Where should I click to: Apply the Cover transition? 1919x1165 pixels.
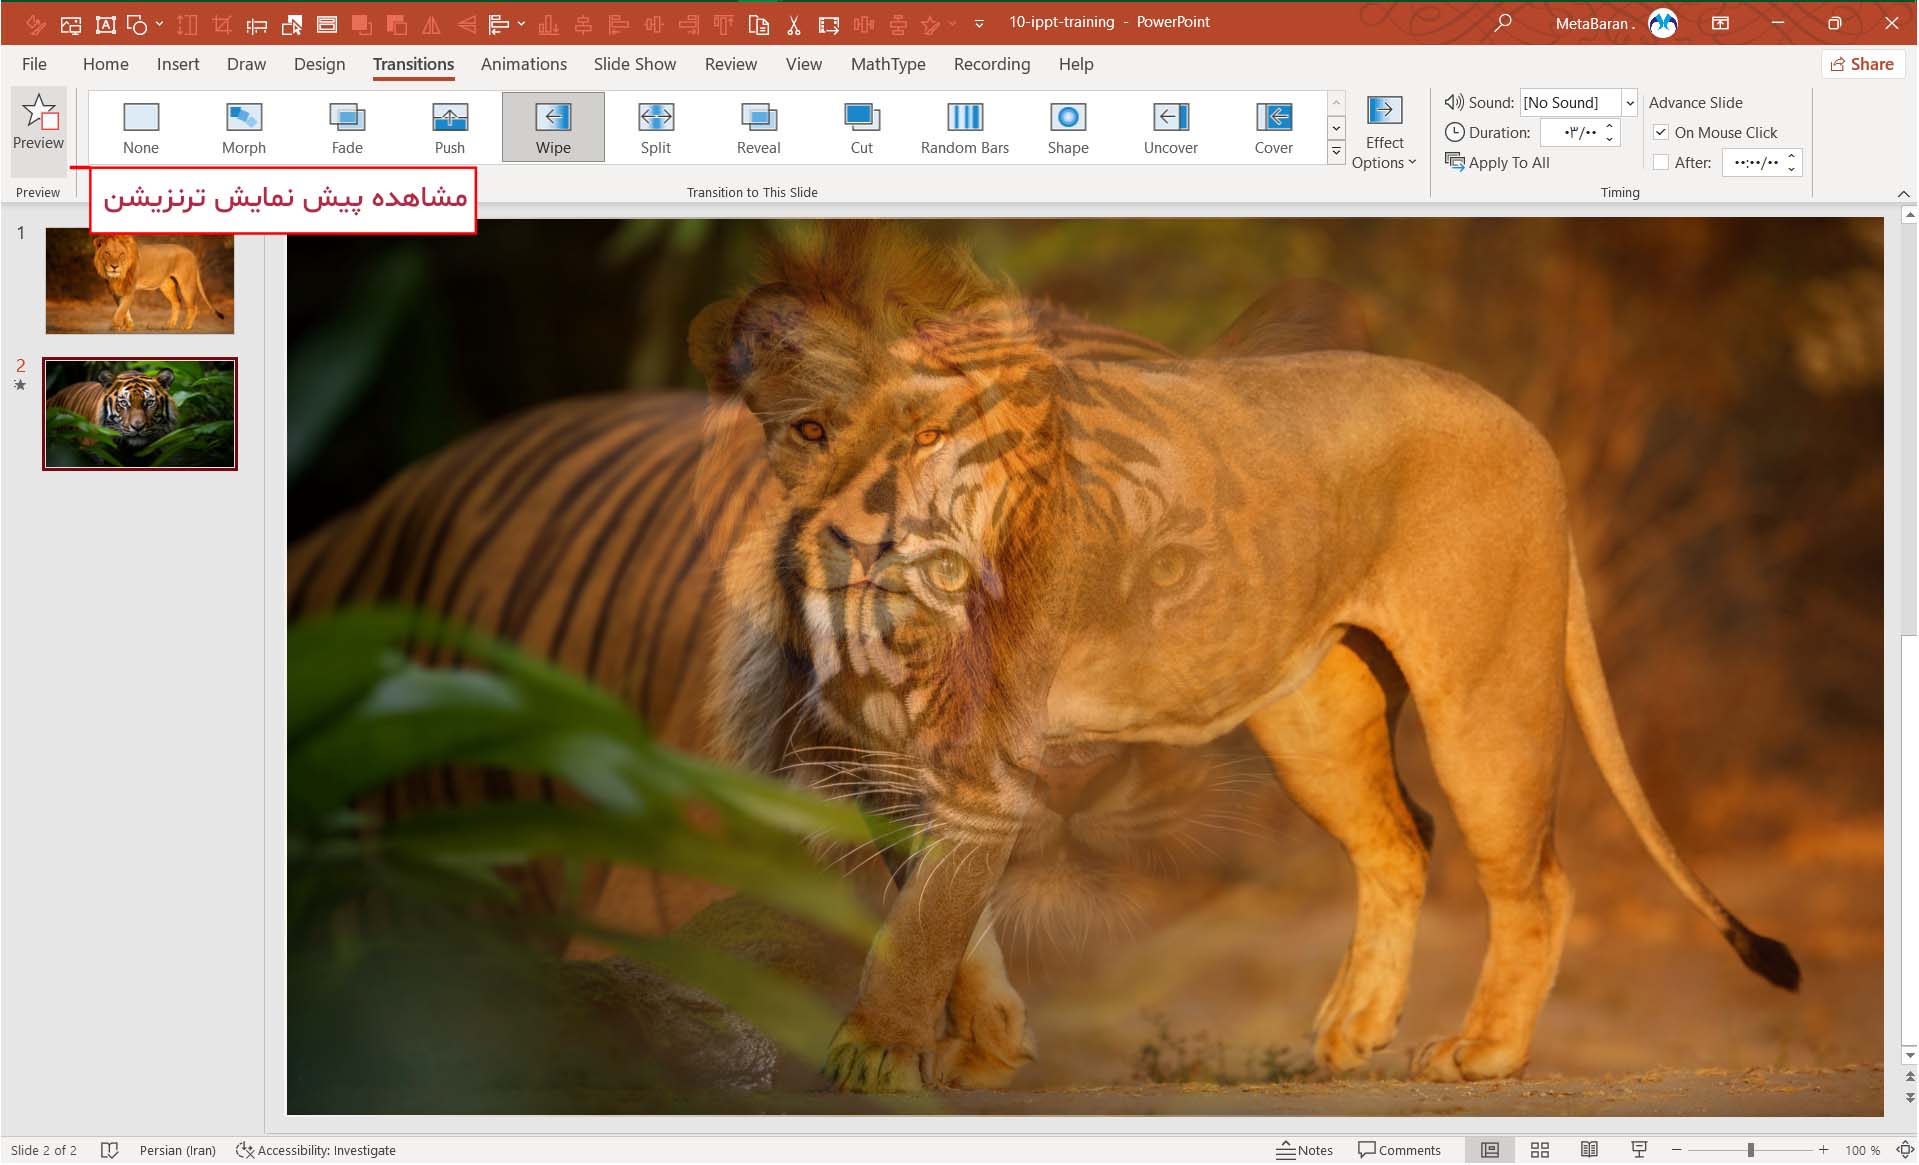point(1273,127)
